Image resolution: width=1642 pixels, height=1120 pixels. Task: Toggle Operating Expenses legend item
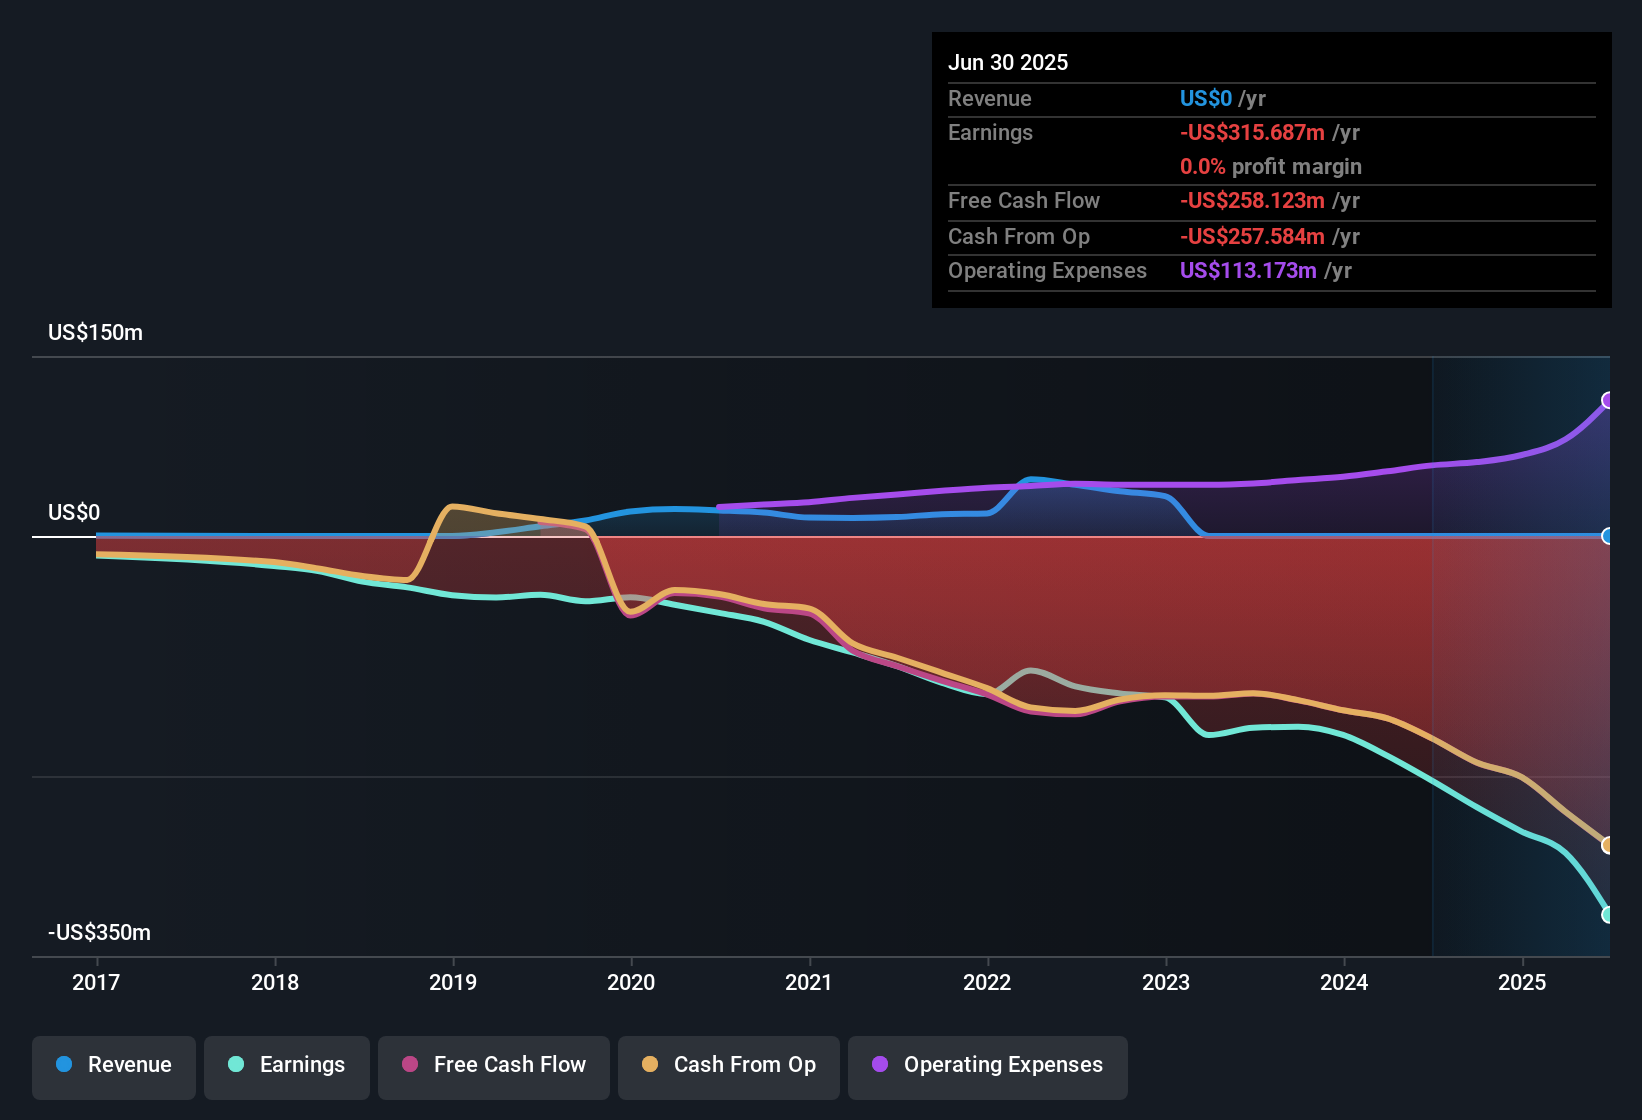(987, 1066)
